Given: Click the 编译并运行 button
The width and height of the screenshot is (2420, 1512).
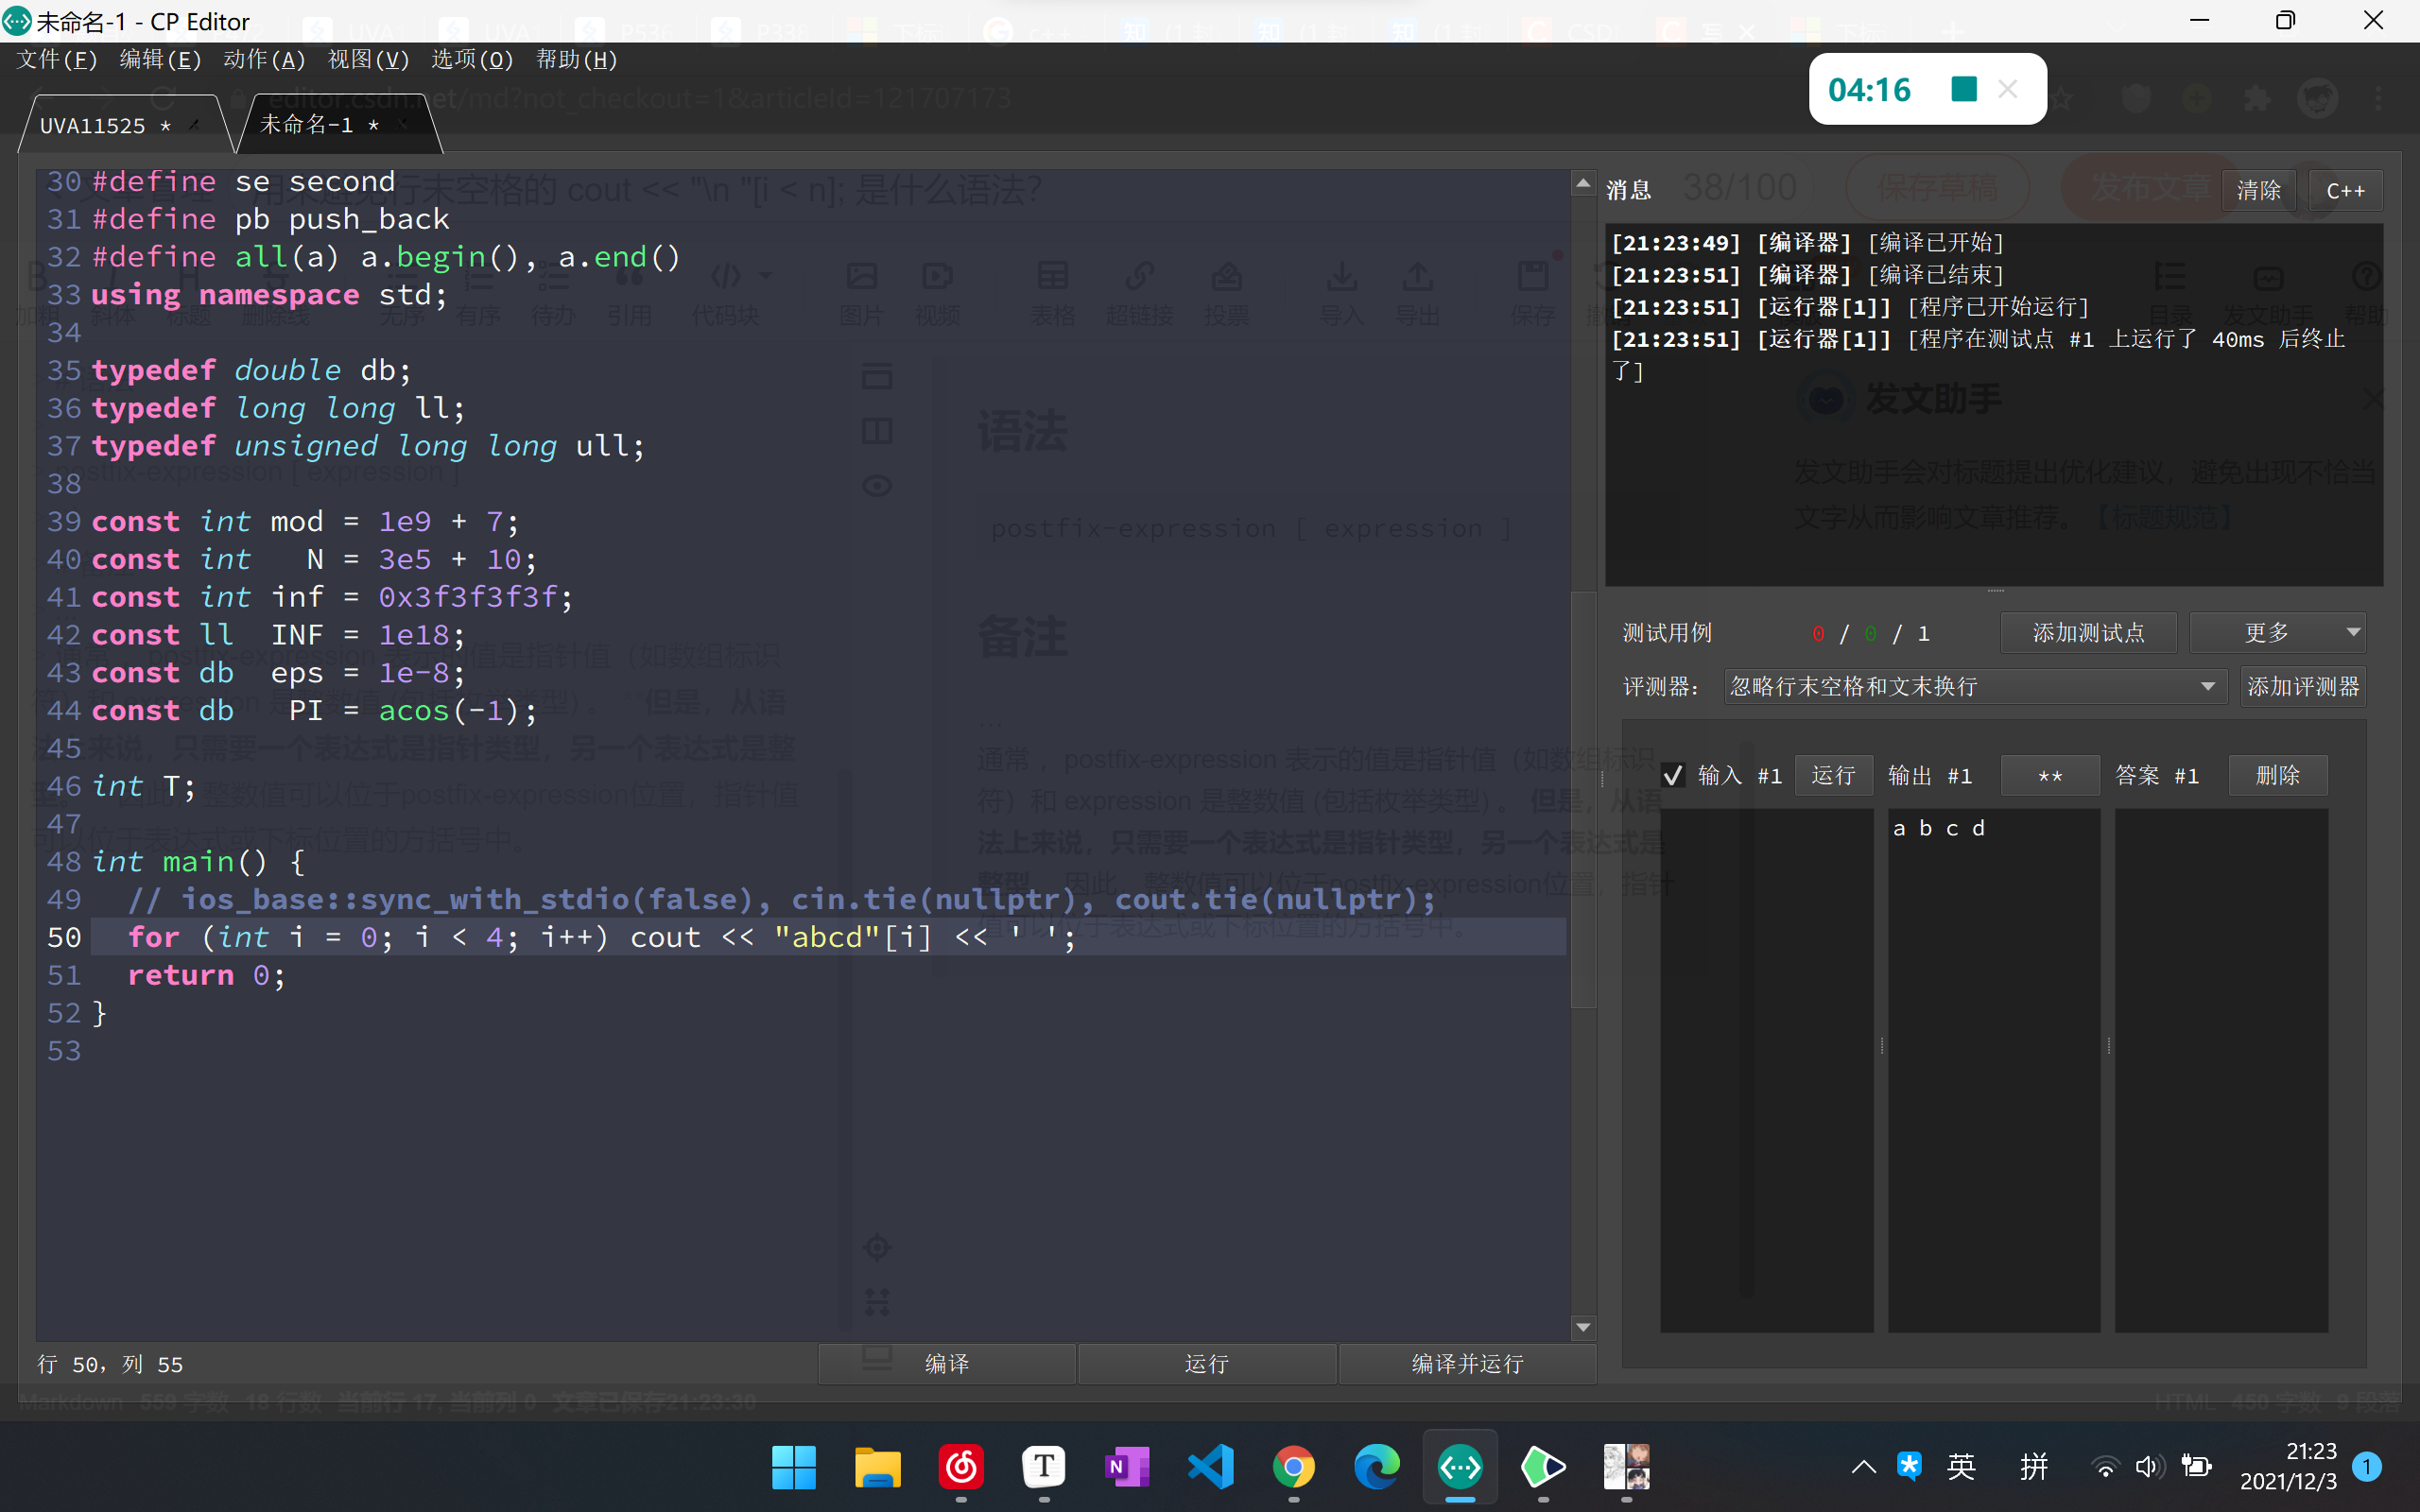Looking at the screenshot, I should coord(1466,1364).
